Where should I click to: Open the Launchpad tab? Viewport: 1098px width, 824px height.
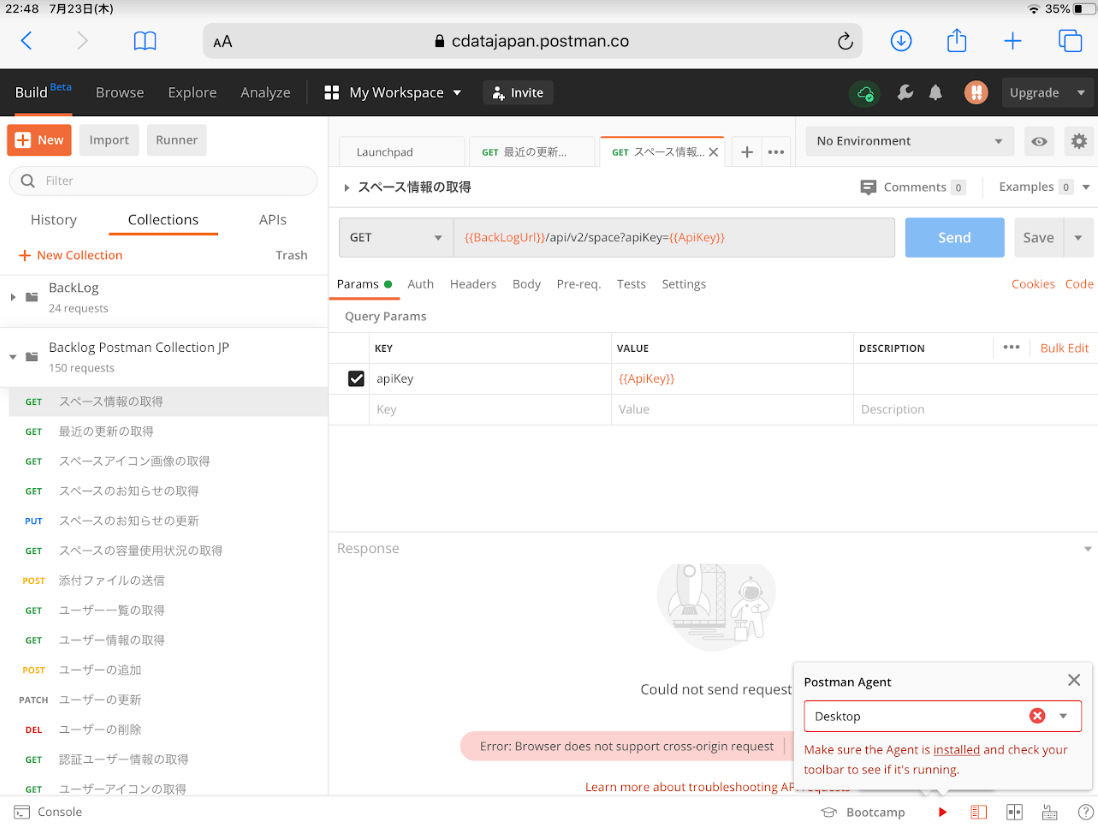401,152
